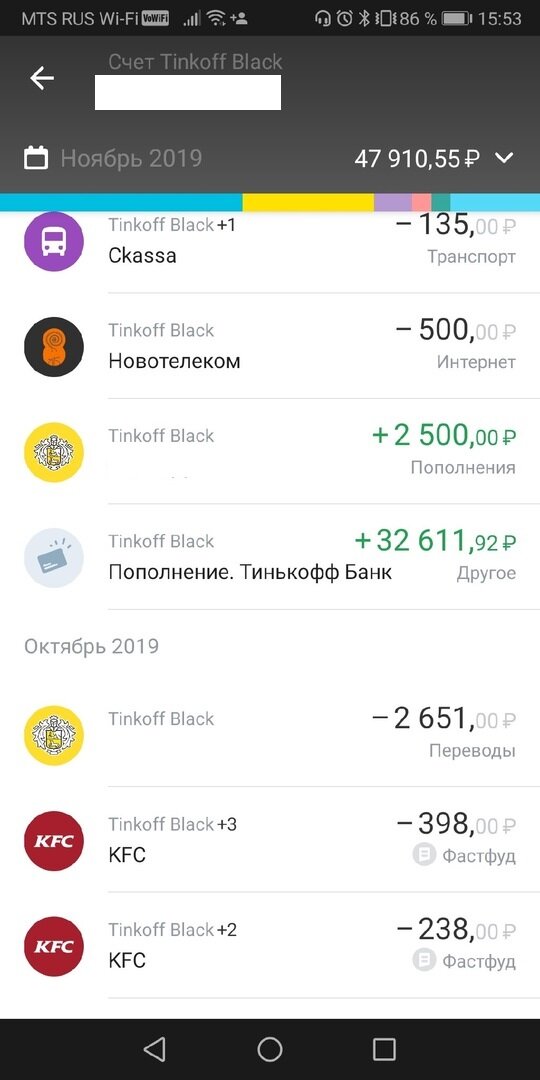The width and height of the screenshot is (540, 1080).
Task: Open the Ноябрь 2019 period selector
Action: (131, 158)
